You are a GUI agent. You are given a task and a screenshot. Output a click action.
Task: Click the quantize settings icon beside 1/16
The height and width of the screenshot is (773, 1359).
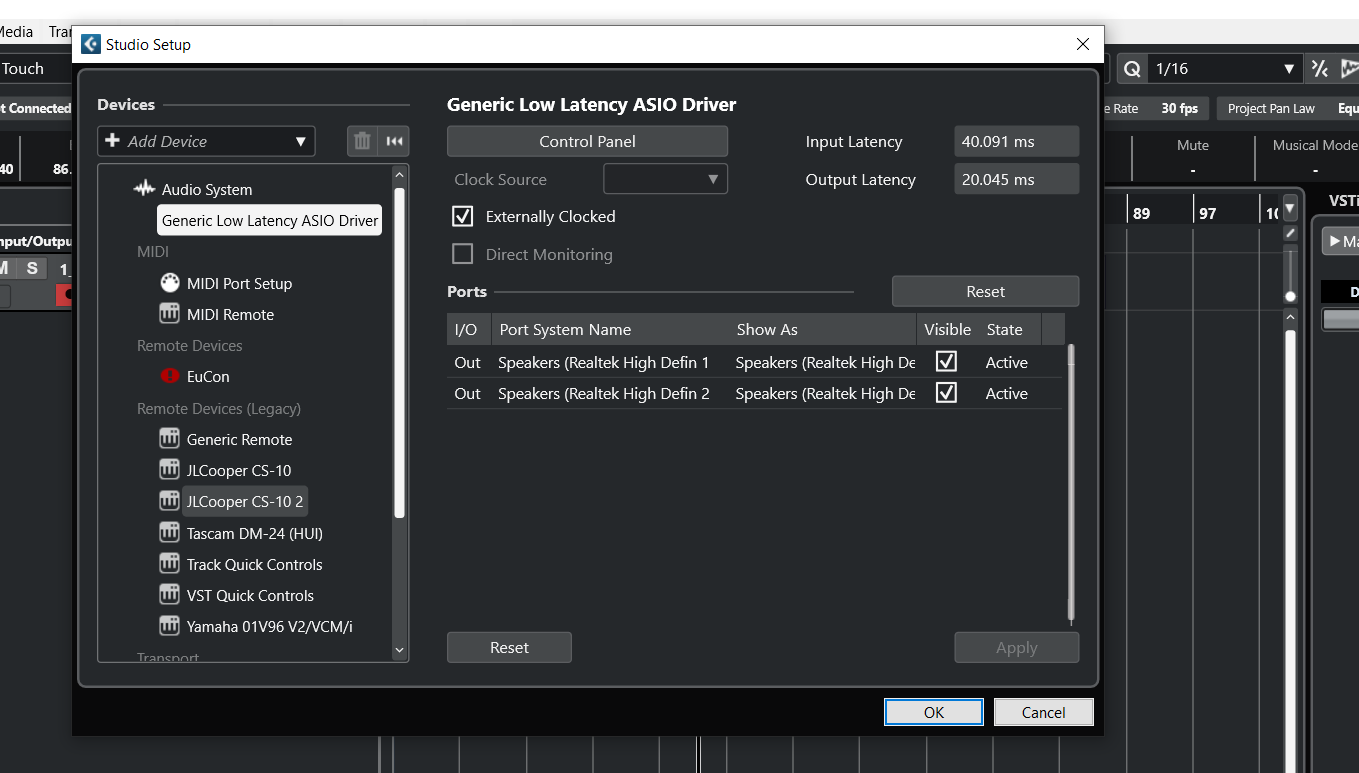(1320, 69)
